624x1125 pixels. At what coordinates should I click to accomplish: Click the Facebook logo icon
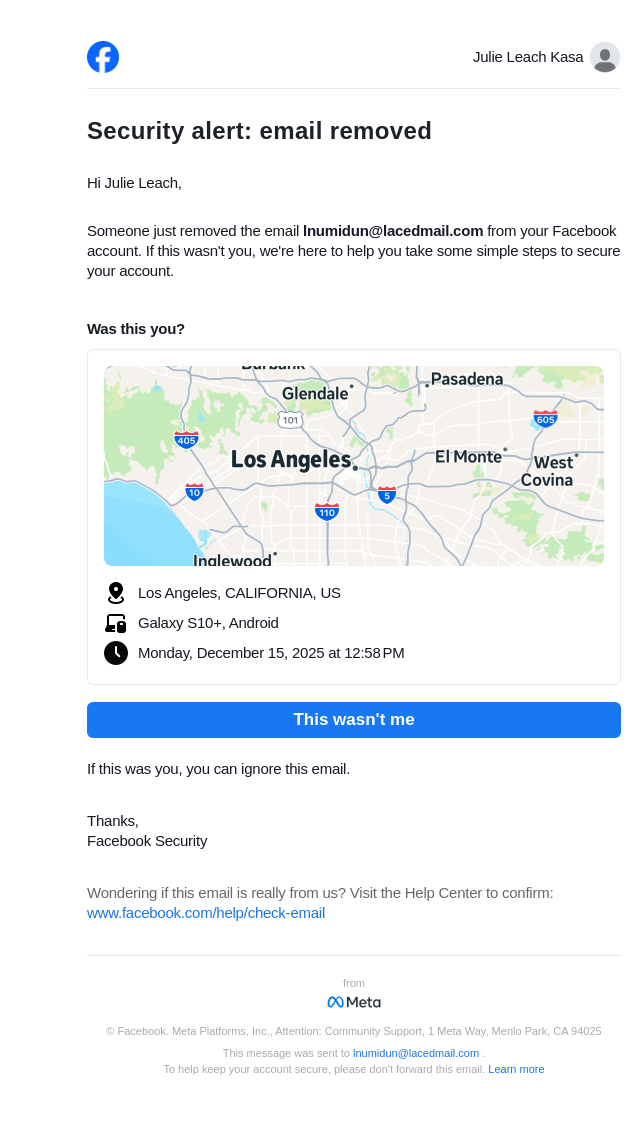(x=103, y=57)
